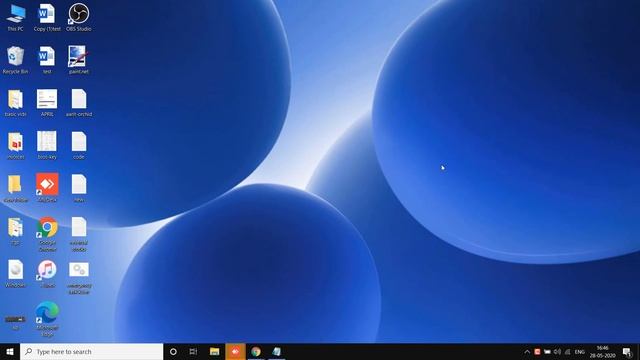This screenshot has width=640, height=360.
Task: Switch to Chrome in the taskbar
Action: (256, 351)
